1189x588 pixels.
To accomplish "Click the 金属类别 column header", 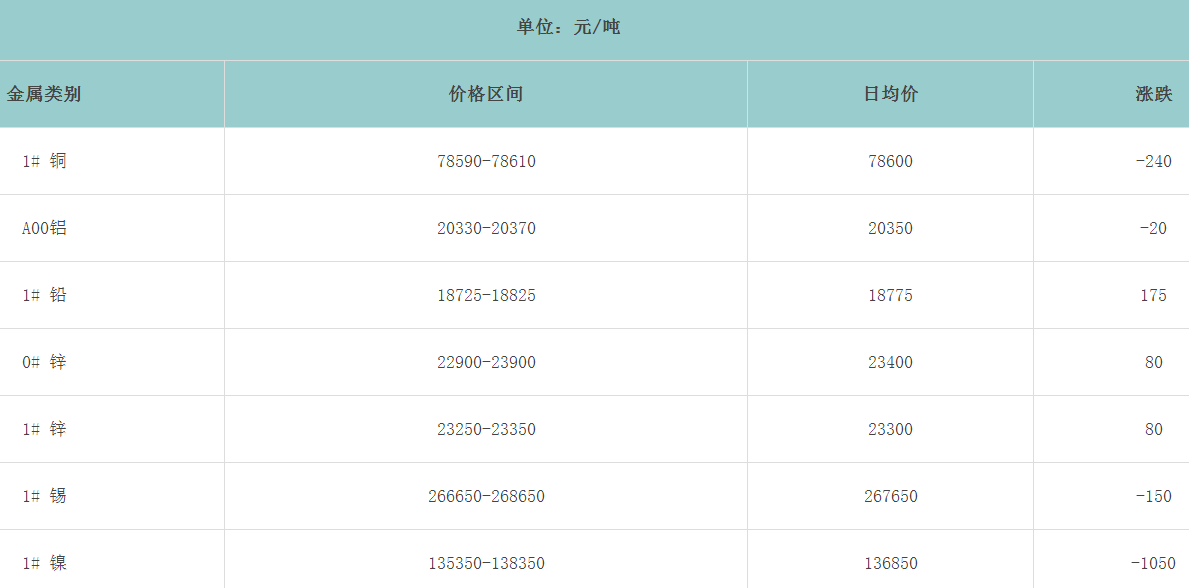I will click(x=44, y=94).
